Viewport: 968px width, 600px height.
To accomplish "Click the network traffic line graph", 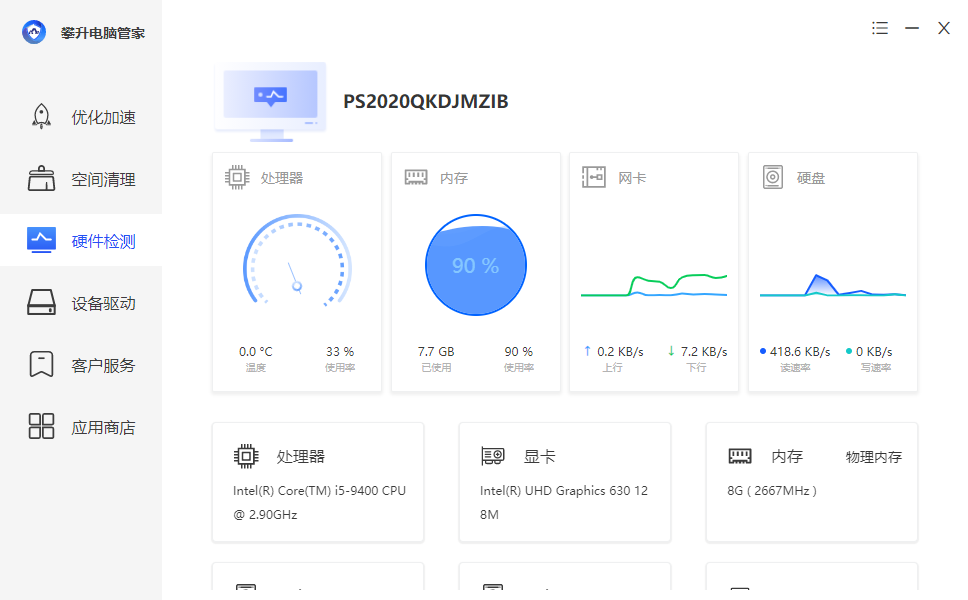I will pos(654,285).
